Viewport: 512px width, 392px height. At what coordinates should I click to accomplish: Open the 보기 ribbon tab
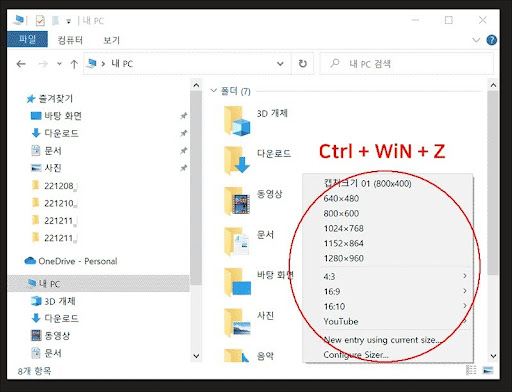tap(111, 40)
